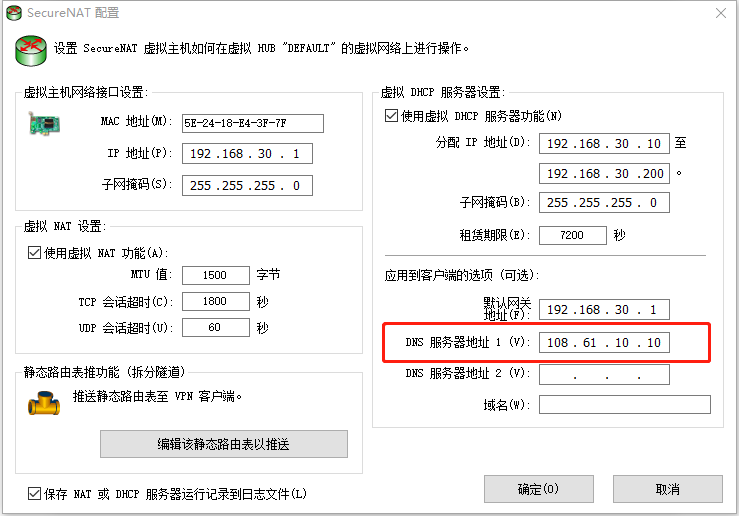
Task: Click the 虚拟 DHCP 服务器设置 group label
Action: (443, 92)
